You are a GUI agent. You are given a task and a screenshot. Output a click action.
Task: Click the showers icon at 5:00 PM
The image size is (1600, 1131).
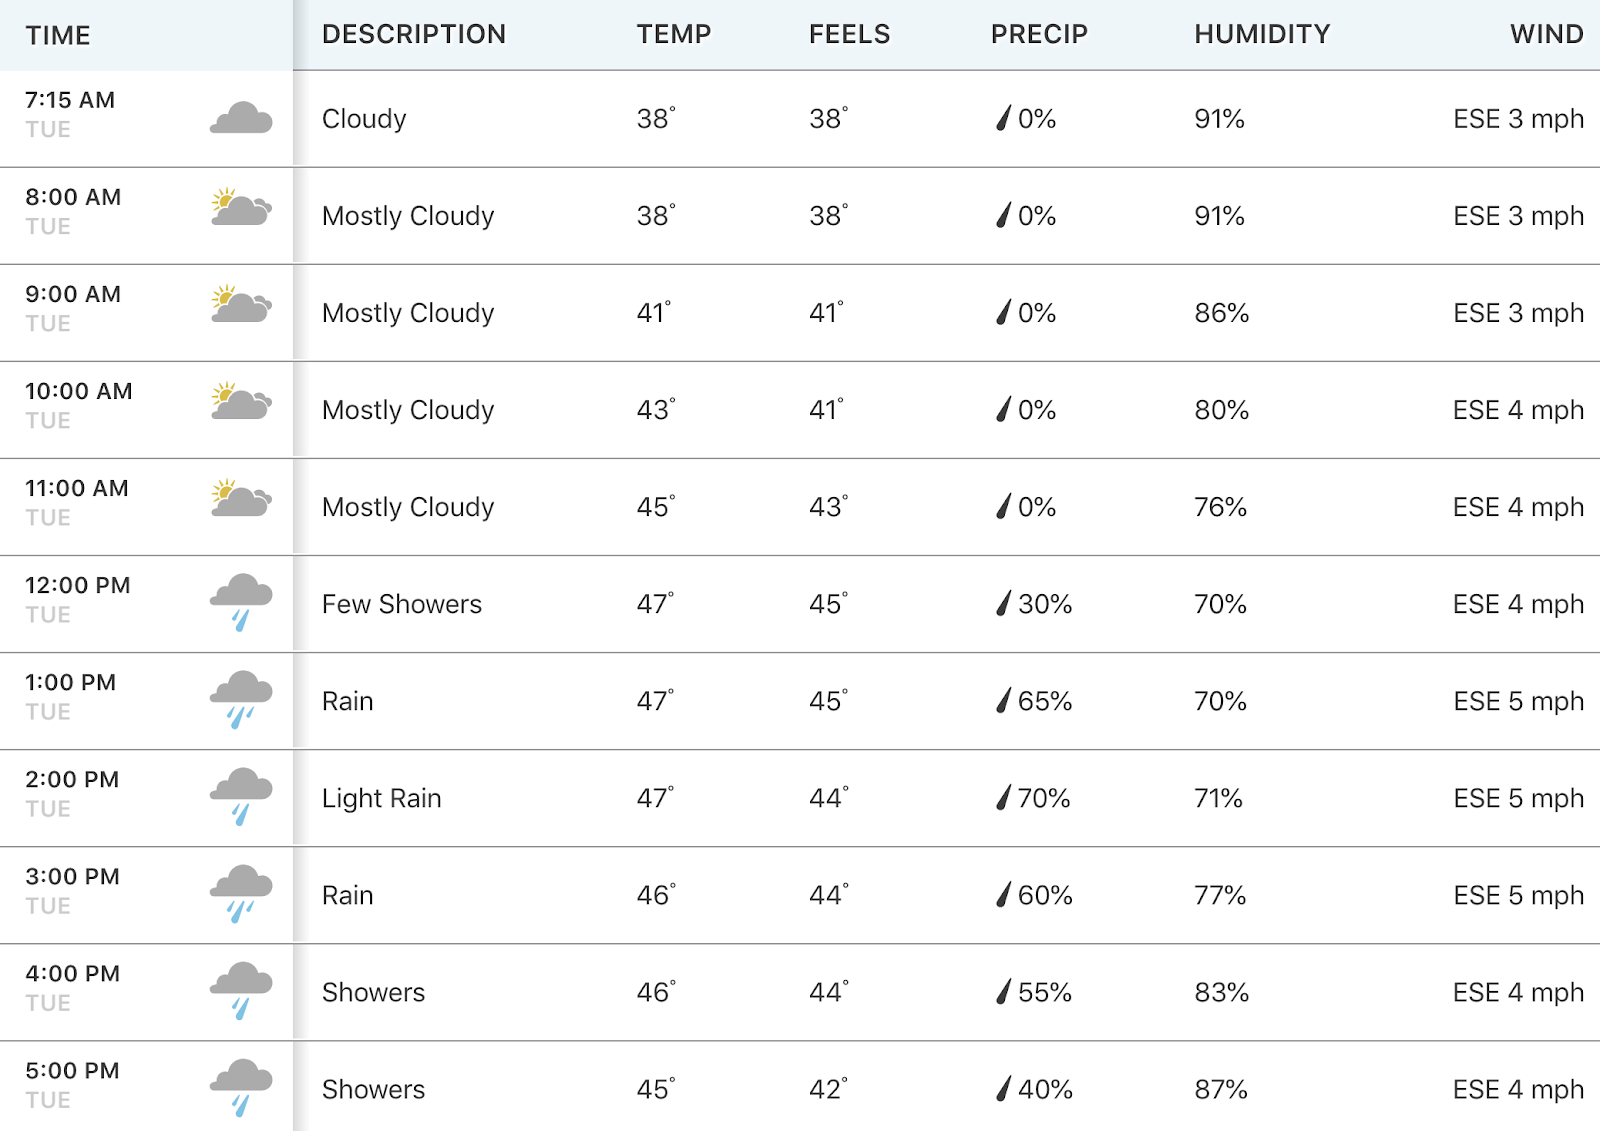pos(241,1087)
